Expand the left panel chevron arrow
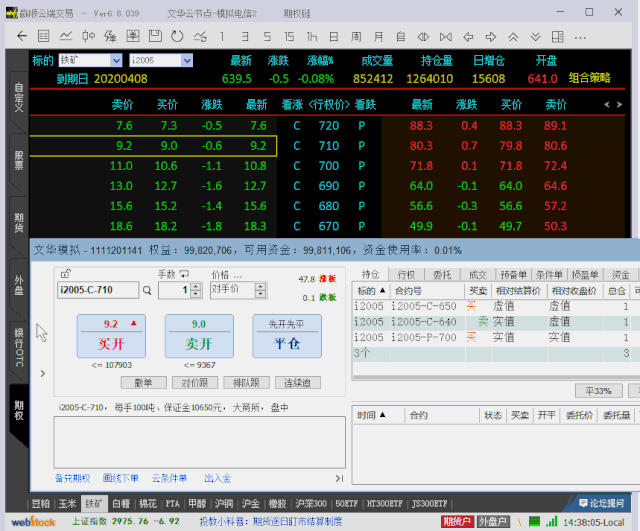Viewport: 640px width, 531px height. pos(43,373)
